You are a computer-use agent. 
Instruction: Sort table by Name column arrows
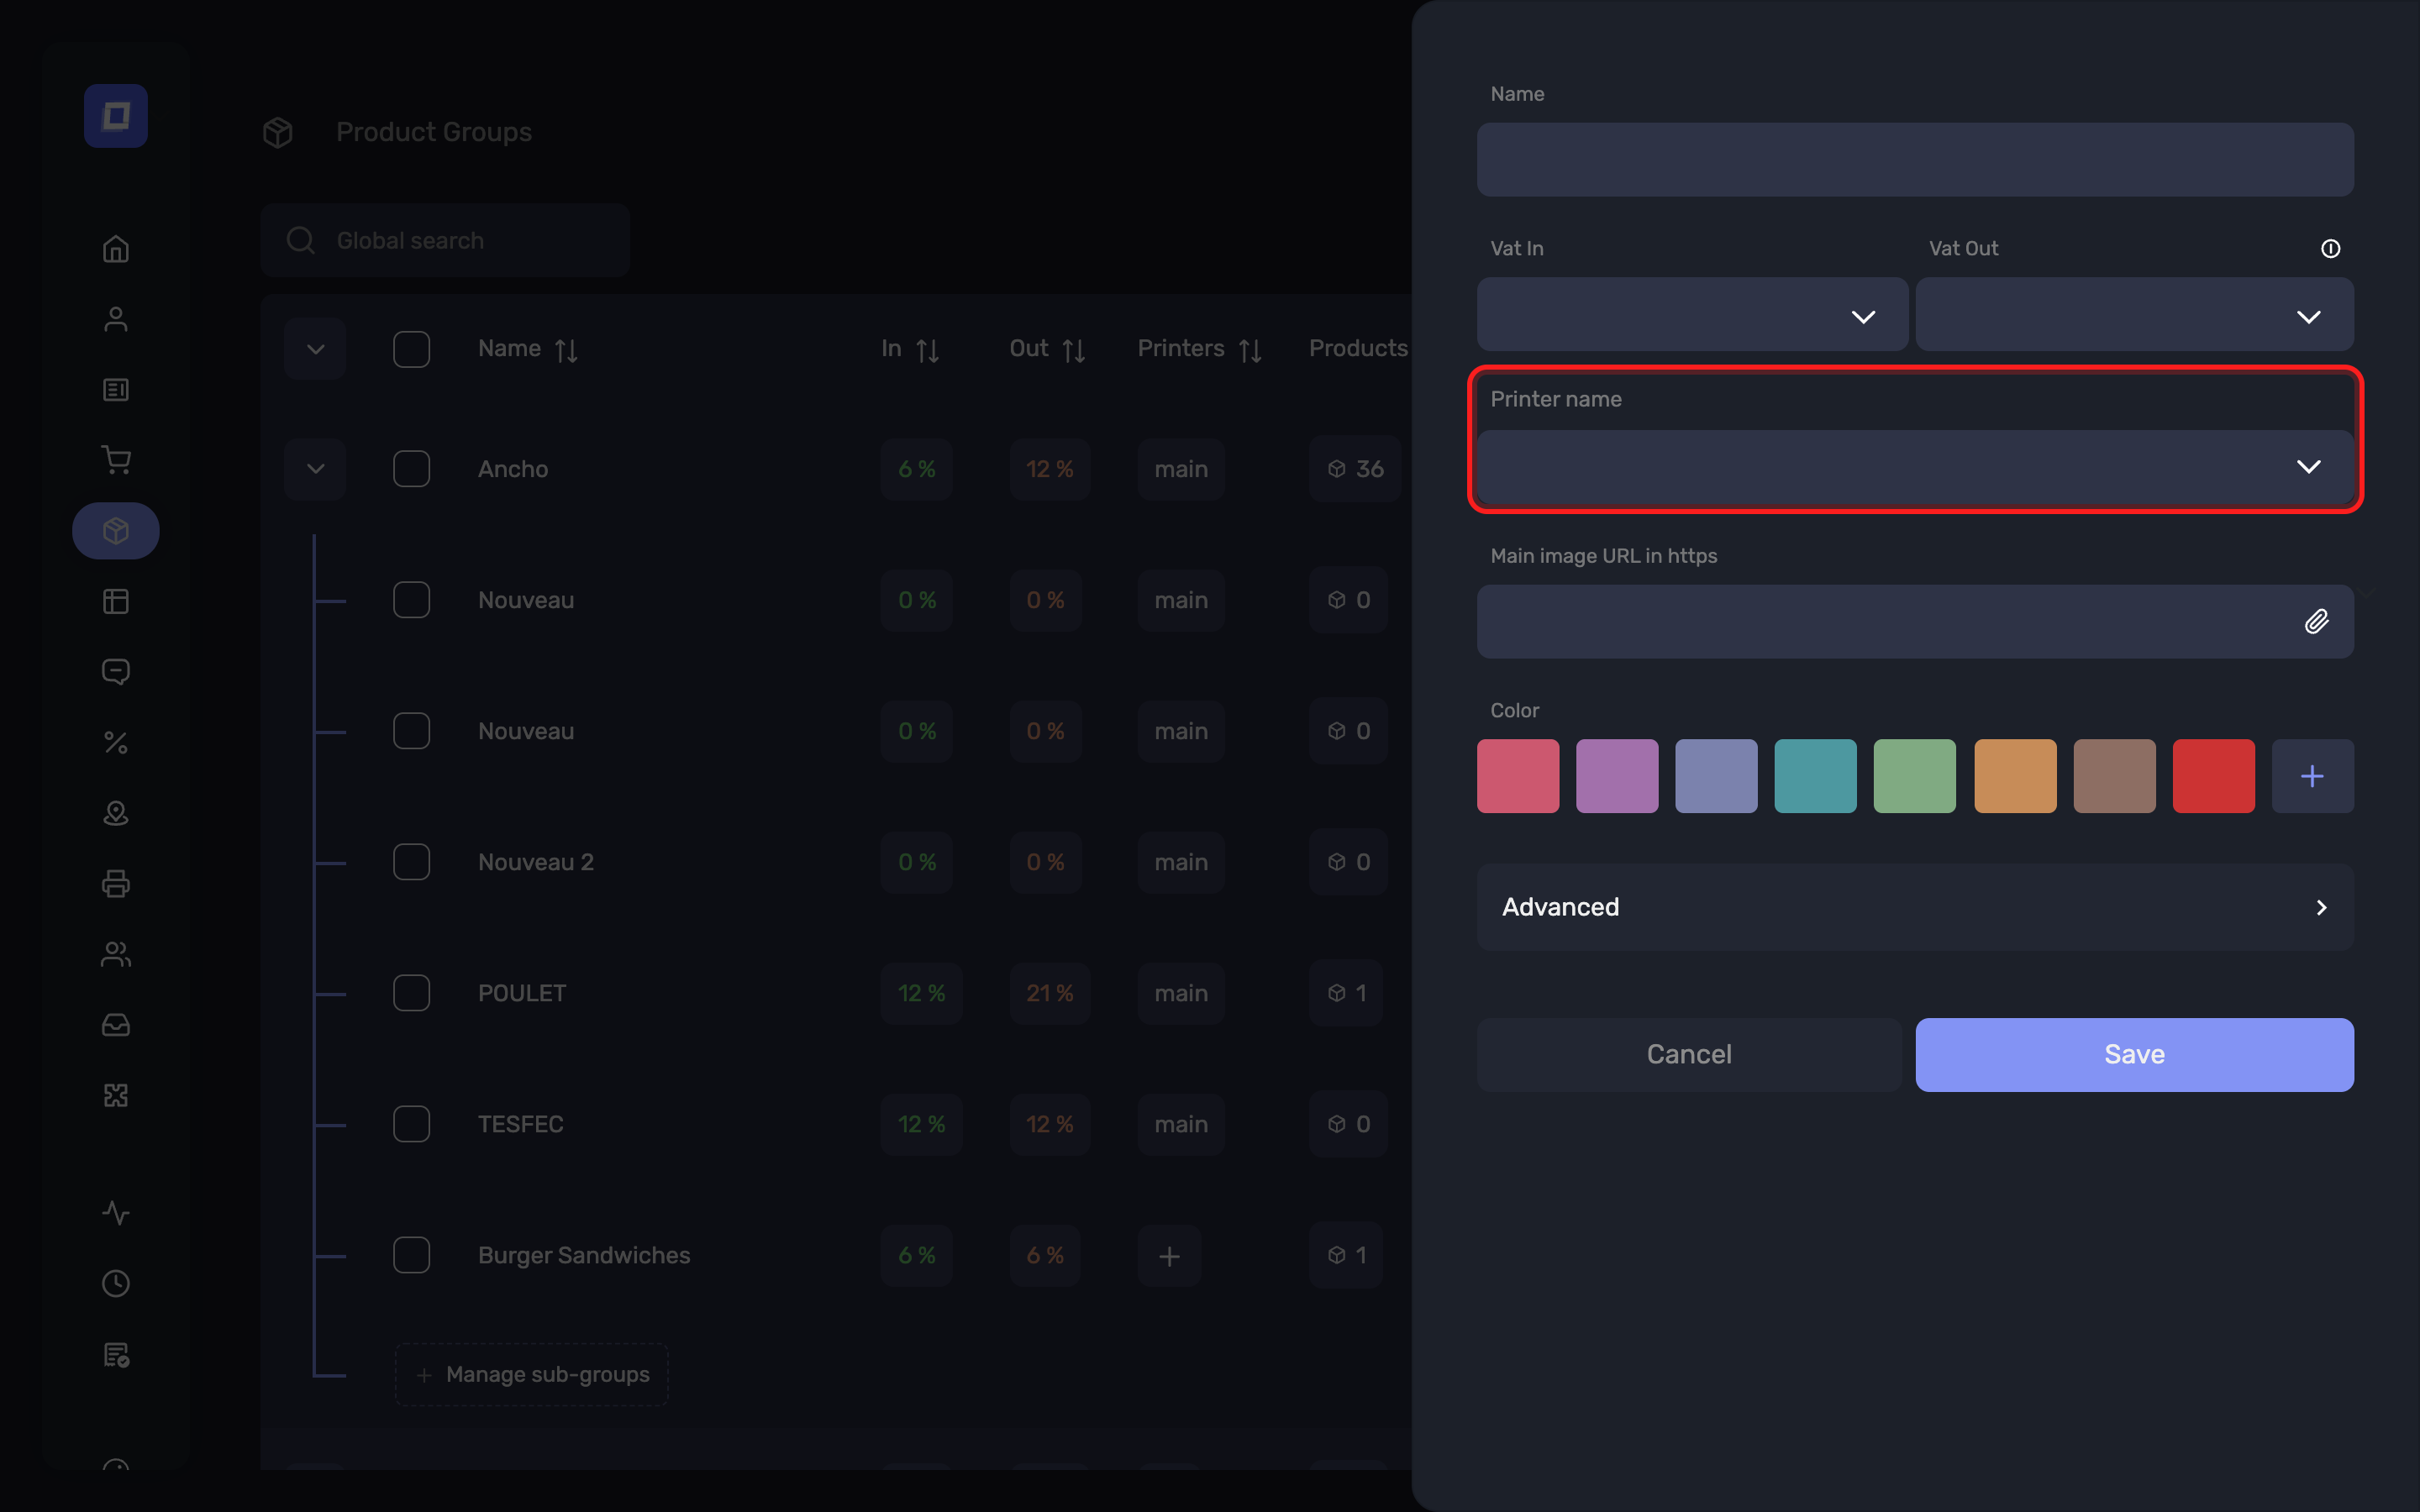point(567,350)
